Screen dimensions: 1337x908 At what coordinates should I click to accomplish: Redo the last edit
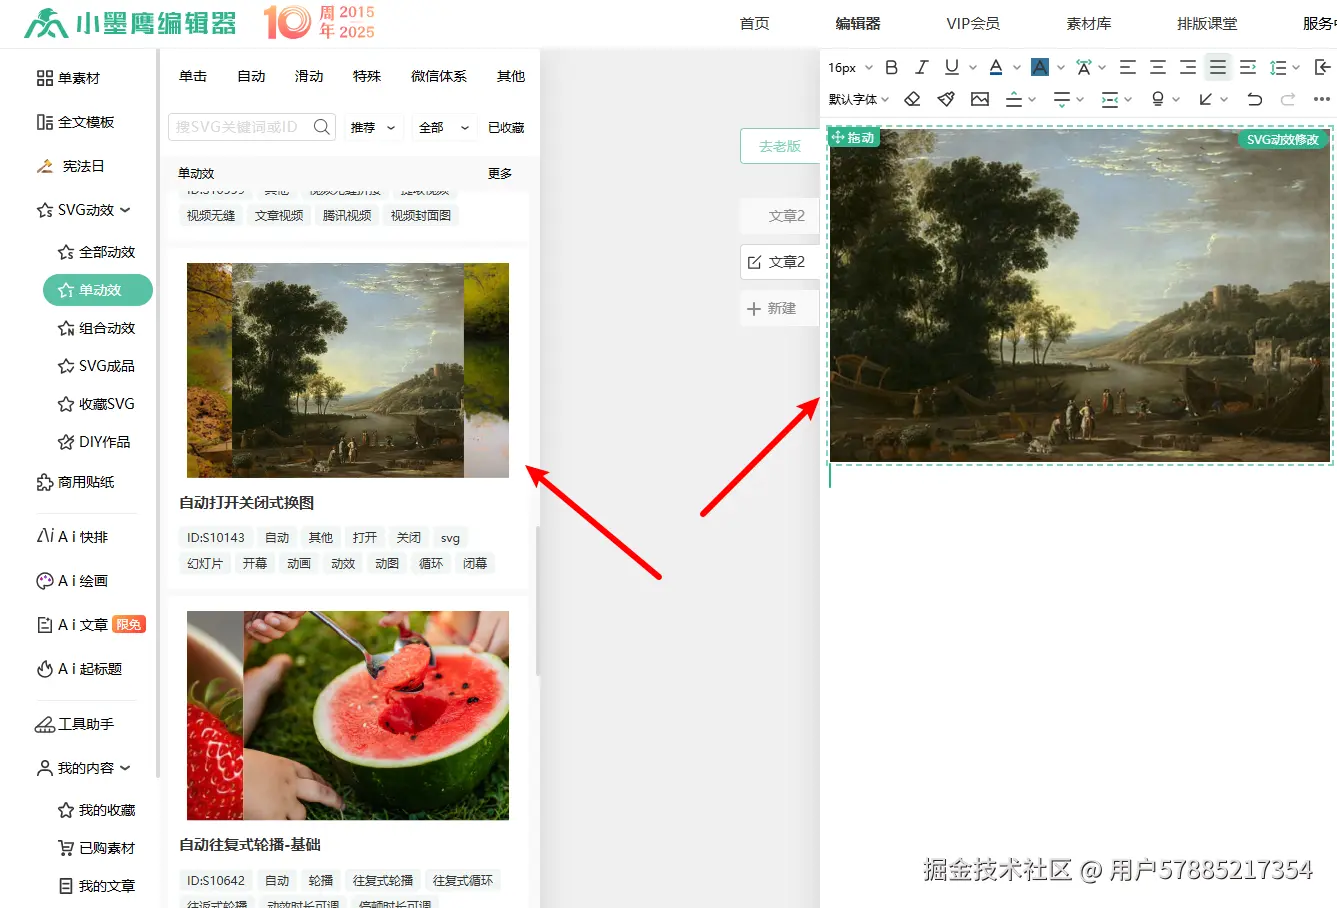click(x=1288, y=99)
